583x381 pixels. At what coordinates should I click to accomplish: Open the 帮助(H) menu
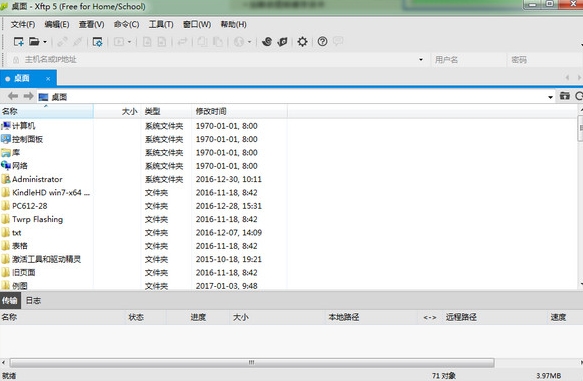233,25
